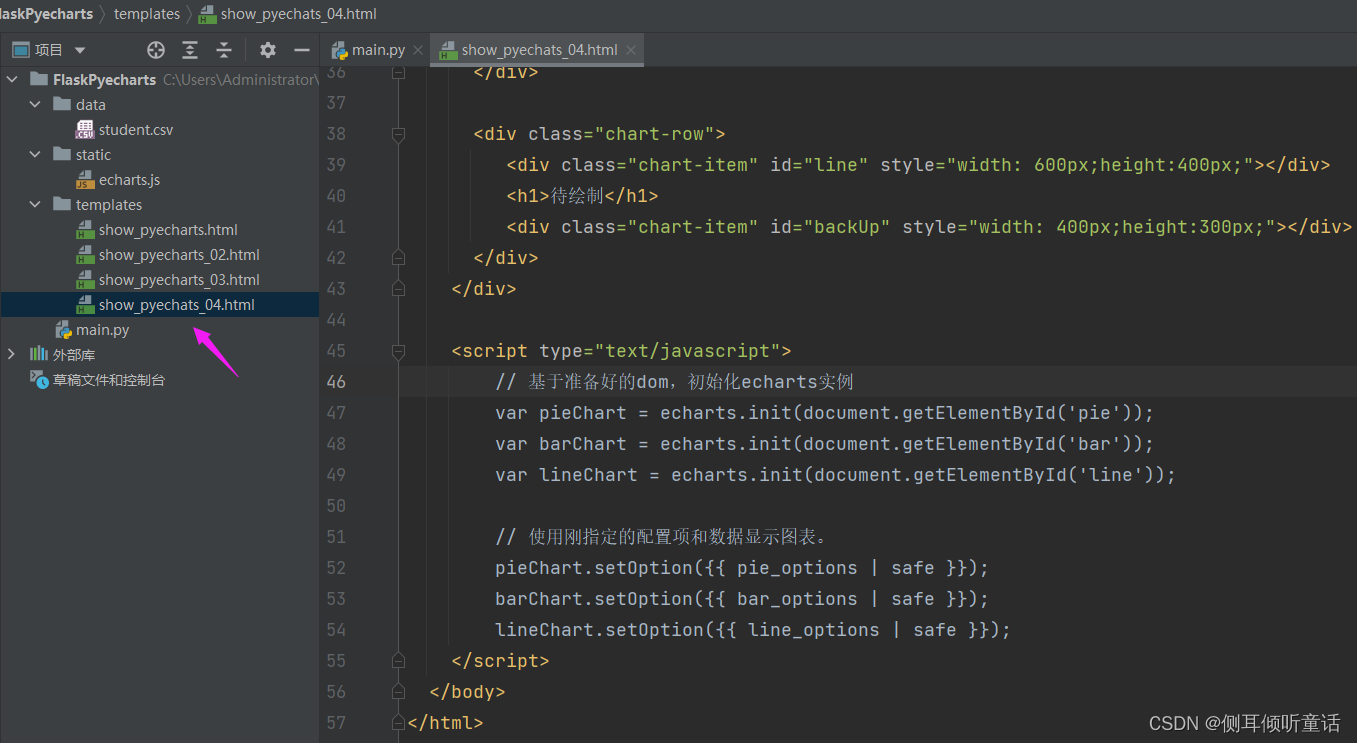Open show_pyecharts_02.html in tree

[x=179, y=254]
